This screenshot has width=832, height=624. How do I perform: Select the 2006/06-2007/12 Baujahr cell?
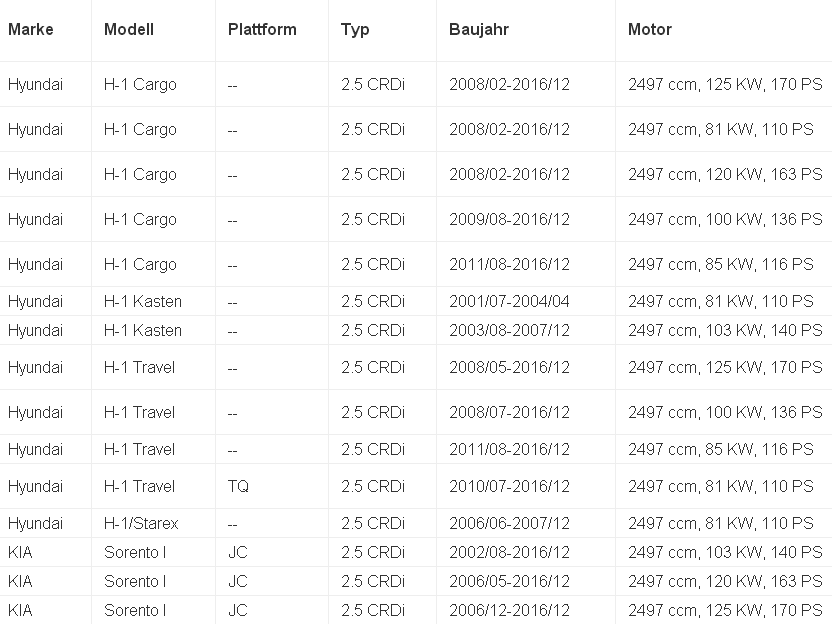(x=509, y=524)
